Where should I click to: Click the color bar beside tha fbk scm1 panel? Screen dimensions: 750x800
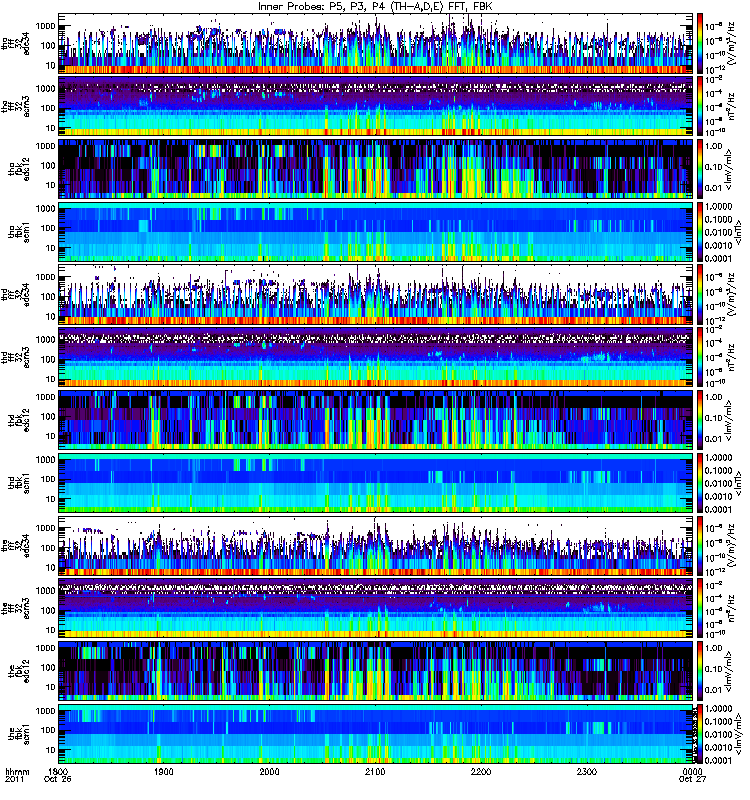(700, 232)
